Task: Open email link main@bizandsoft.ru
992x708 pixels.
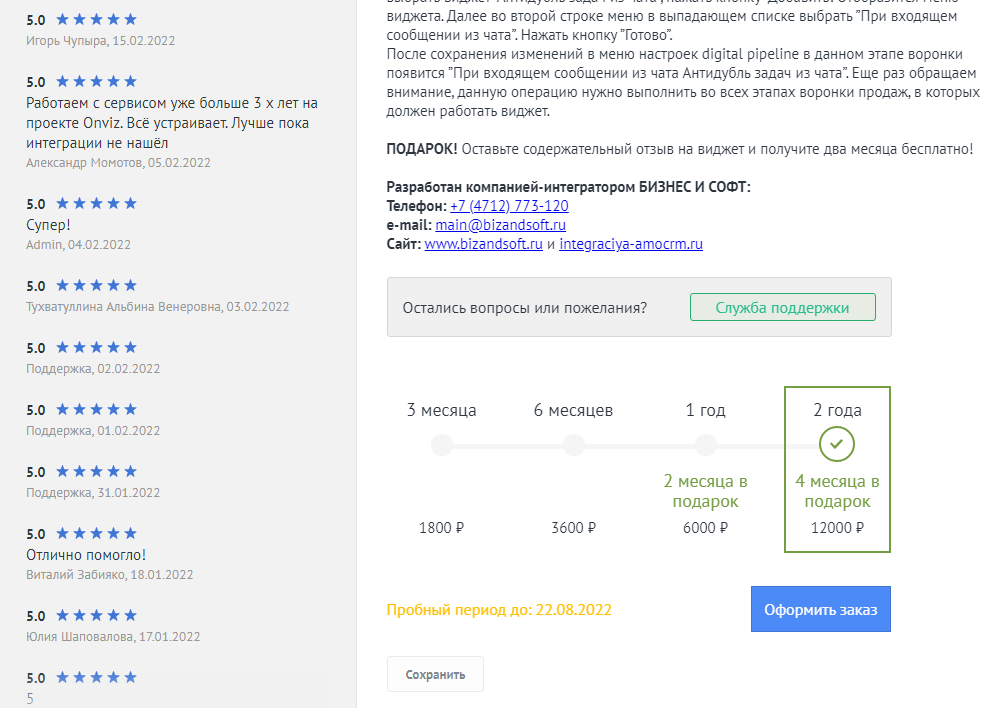Action: point(500,225)
